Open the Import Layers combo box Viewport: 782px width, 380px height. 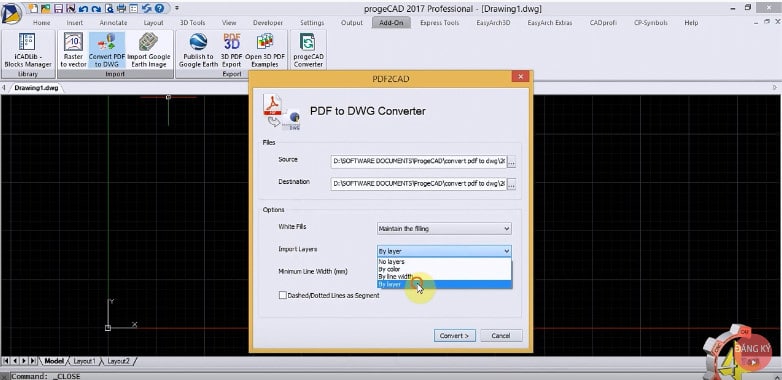pyautogui.click(x=444, y=251)
